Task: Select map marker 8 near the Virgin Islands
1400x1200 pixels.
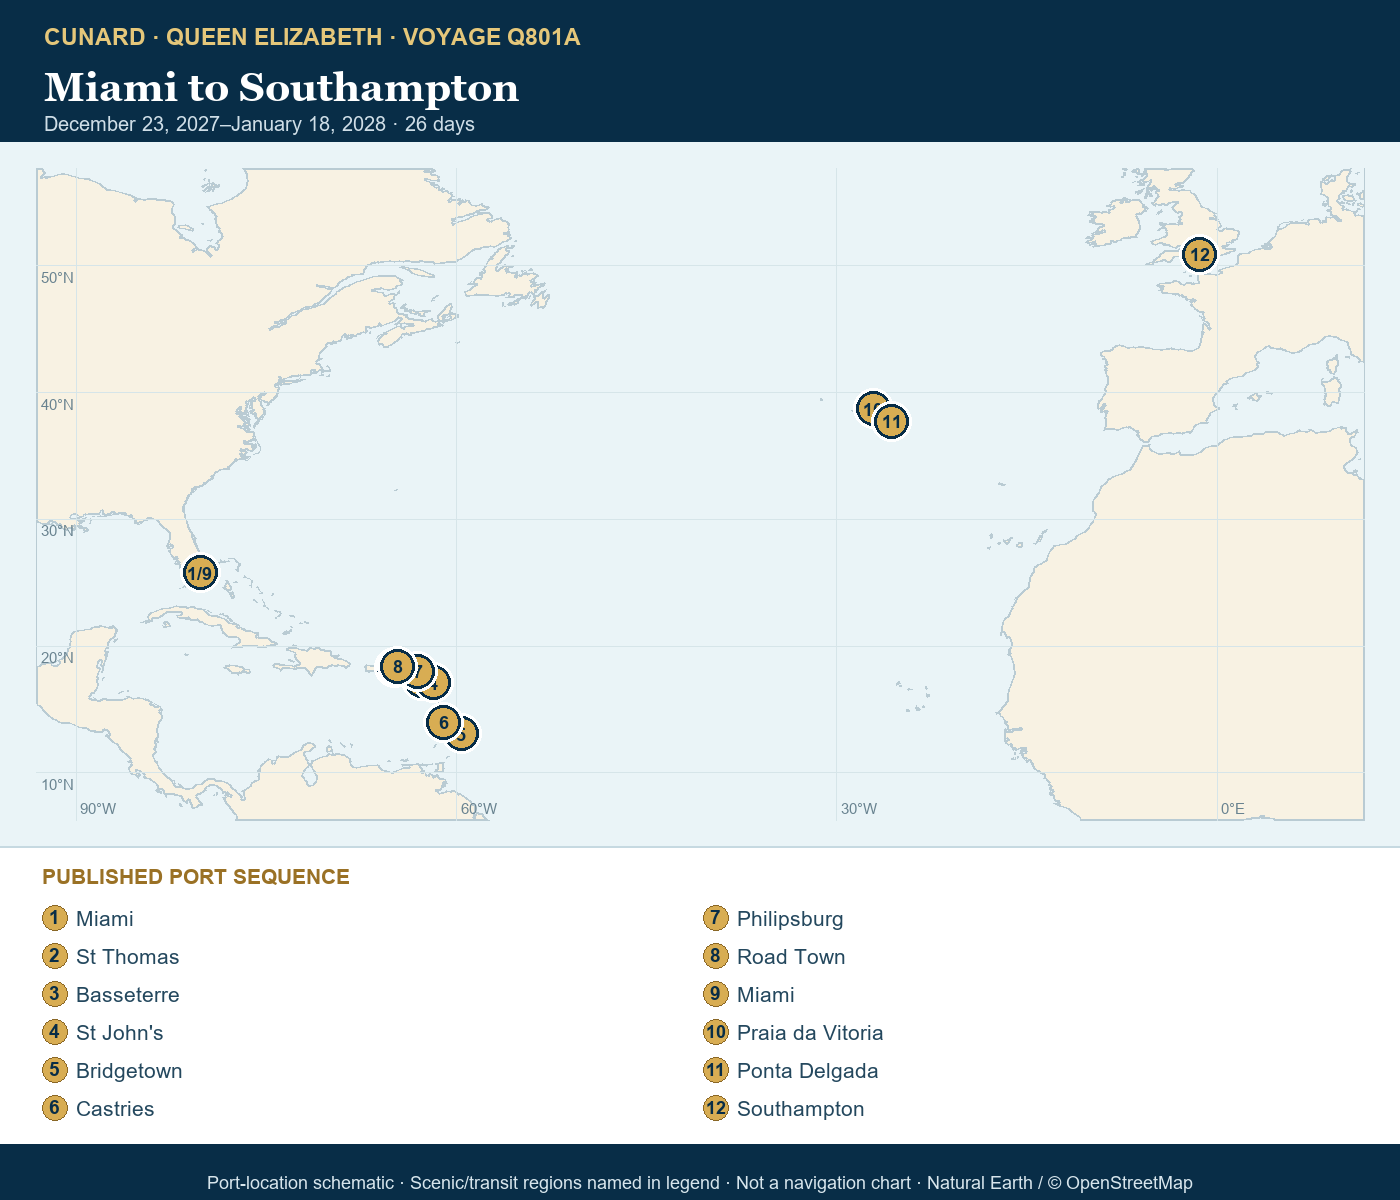Action: [397, 666]
